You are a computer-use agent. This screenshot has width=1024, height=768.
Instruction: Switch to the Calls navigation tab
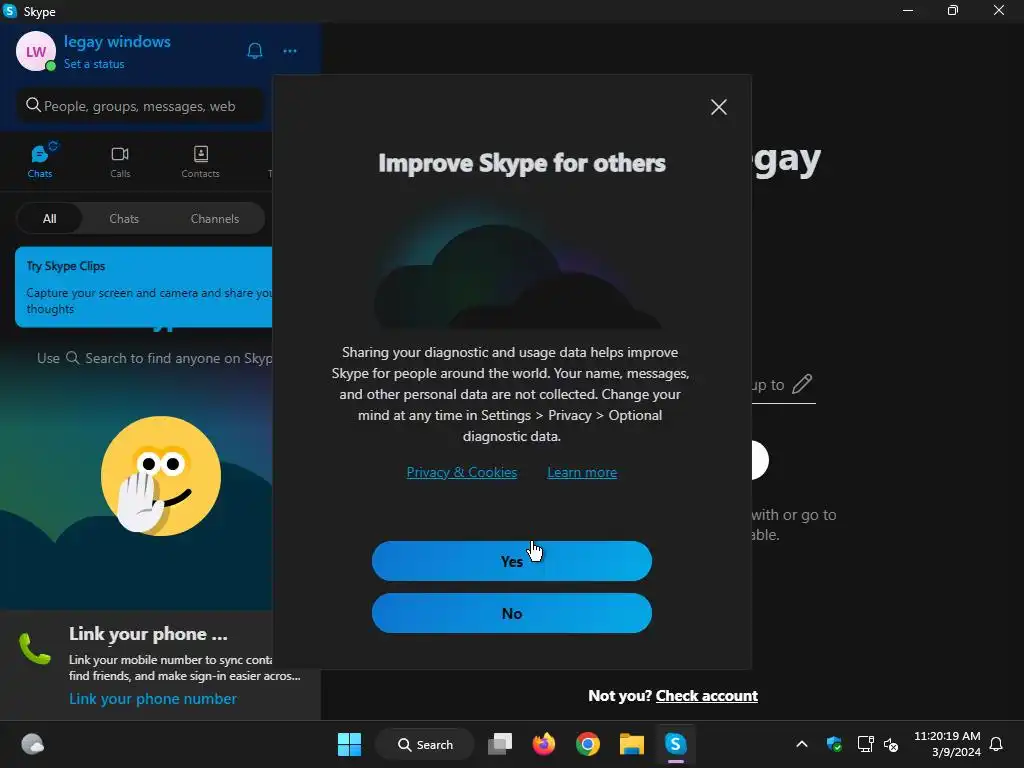point(120,161)
